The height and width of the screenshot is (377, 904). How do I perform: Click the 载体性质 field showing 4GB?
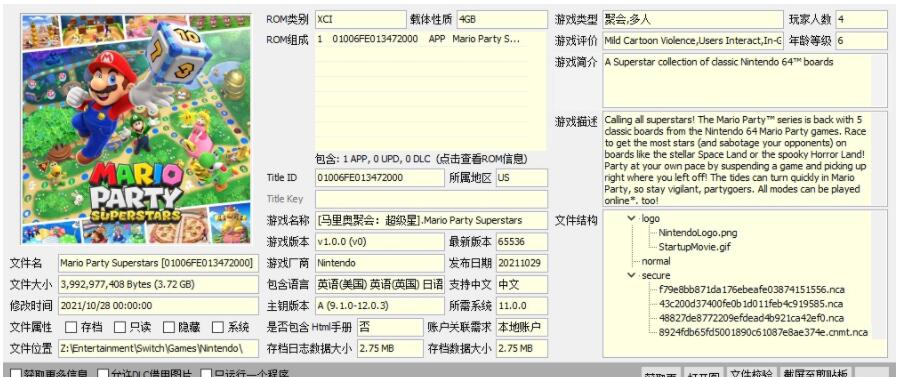pyautogui.click(x=502, y=20)
